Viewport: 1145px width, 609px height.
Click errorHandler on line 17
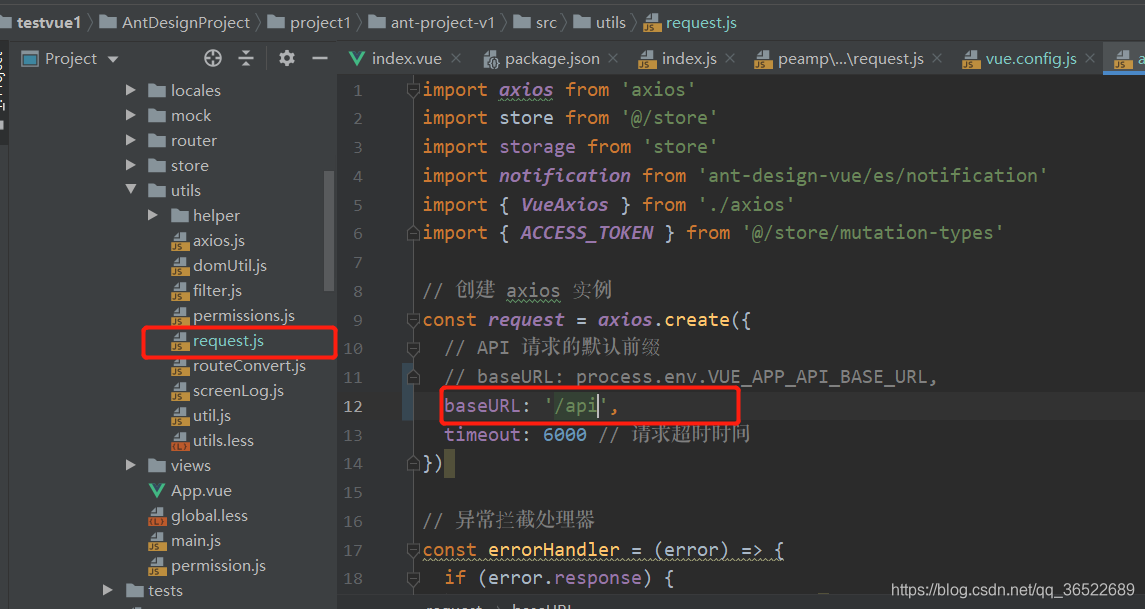click(x=554, y=550)
